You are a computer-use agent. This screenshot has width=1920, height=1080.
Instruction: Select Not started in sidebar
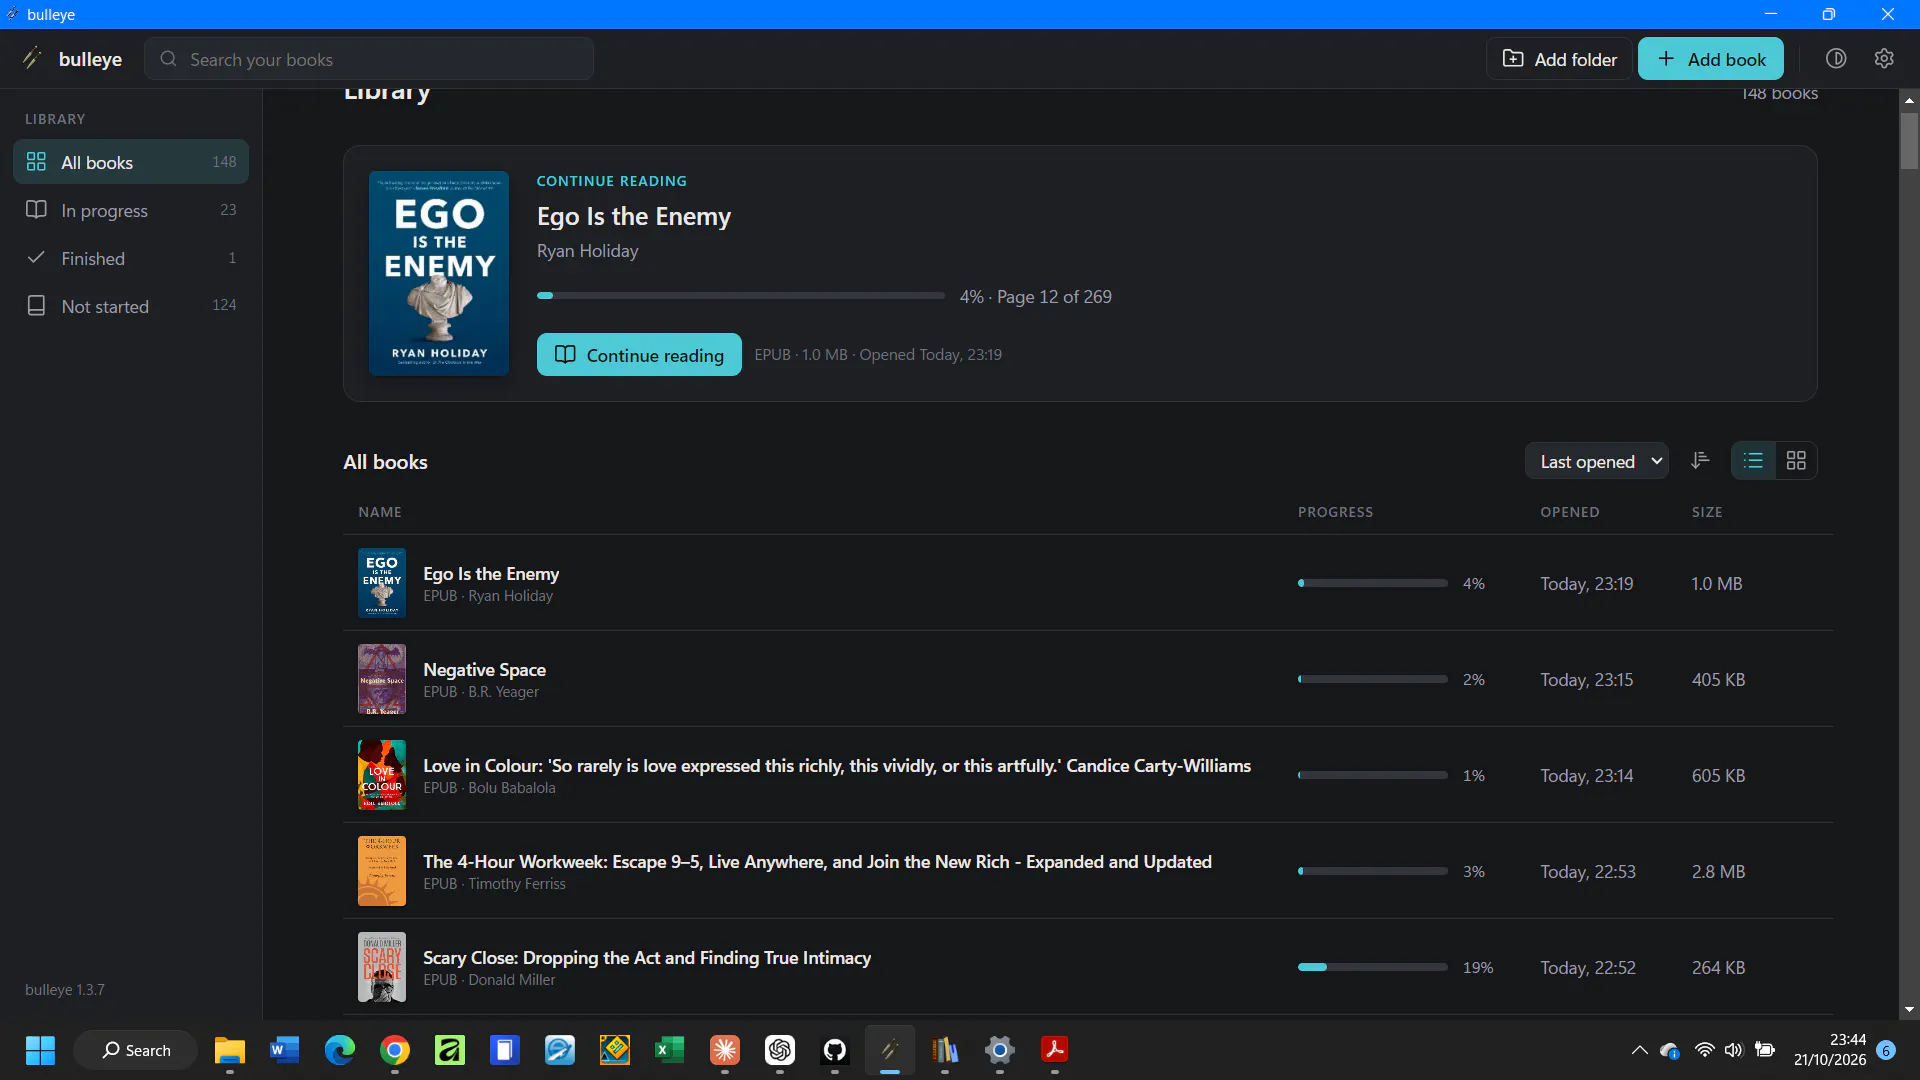tap(131, 306)
